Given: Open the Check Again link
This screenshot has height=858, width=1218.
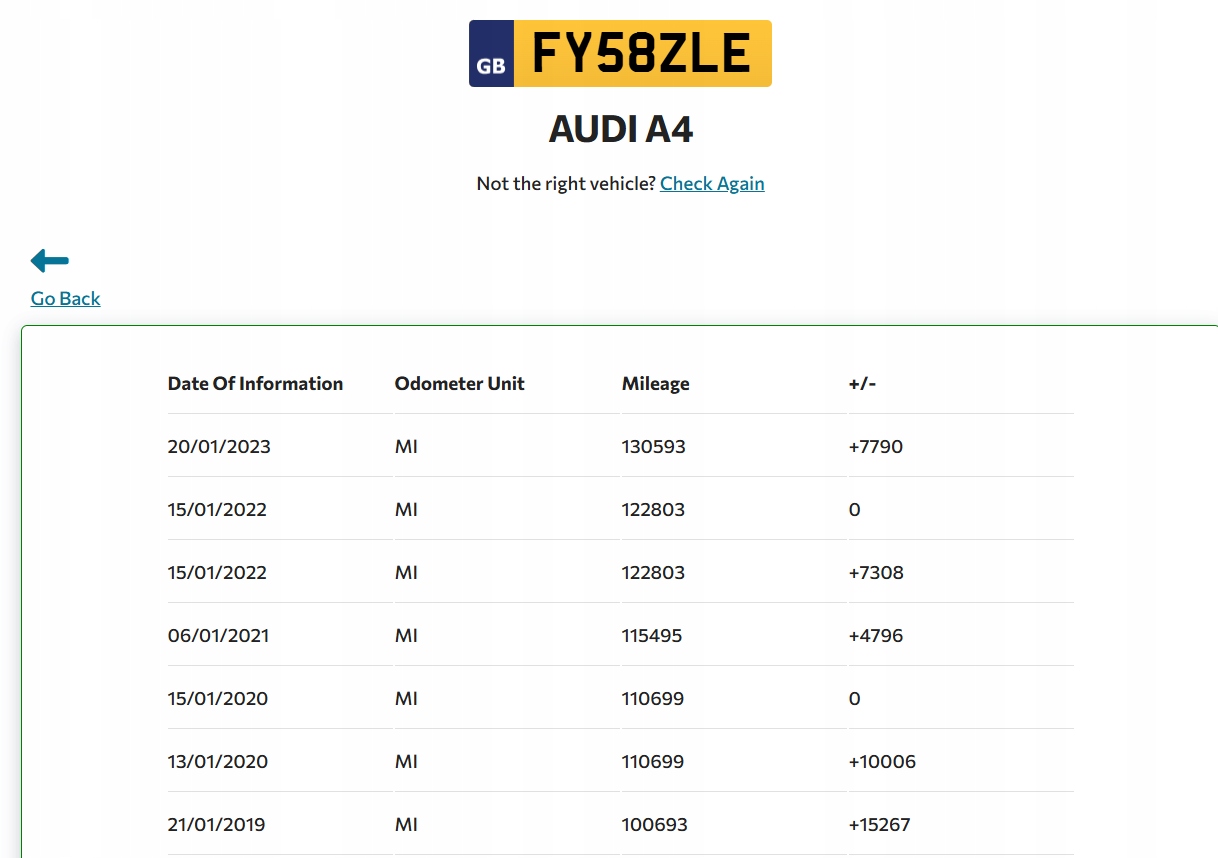Looking at the screenshot, I should pyautogui.click(x=712, y=183).
